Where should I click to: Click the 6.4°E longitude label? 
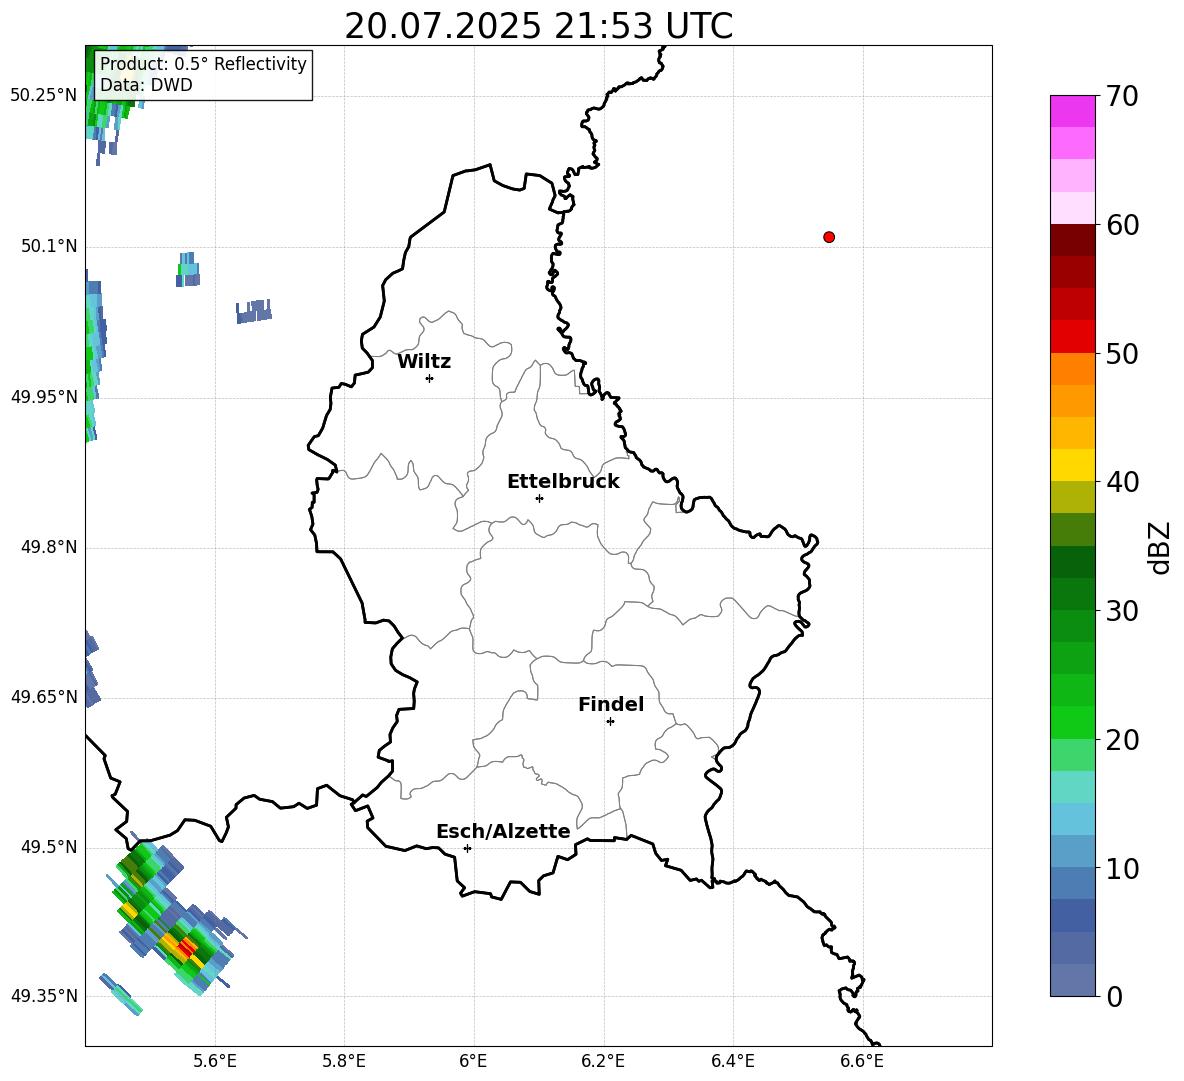point(732,1061)
